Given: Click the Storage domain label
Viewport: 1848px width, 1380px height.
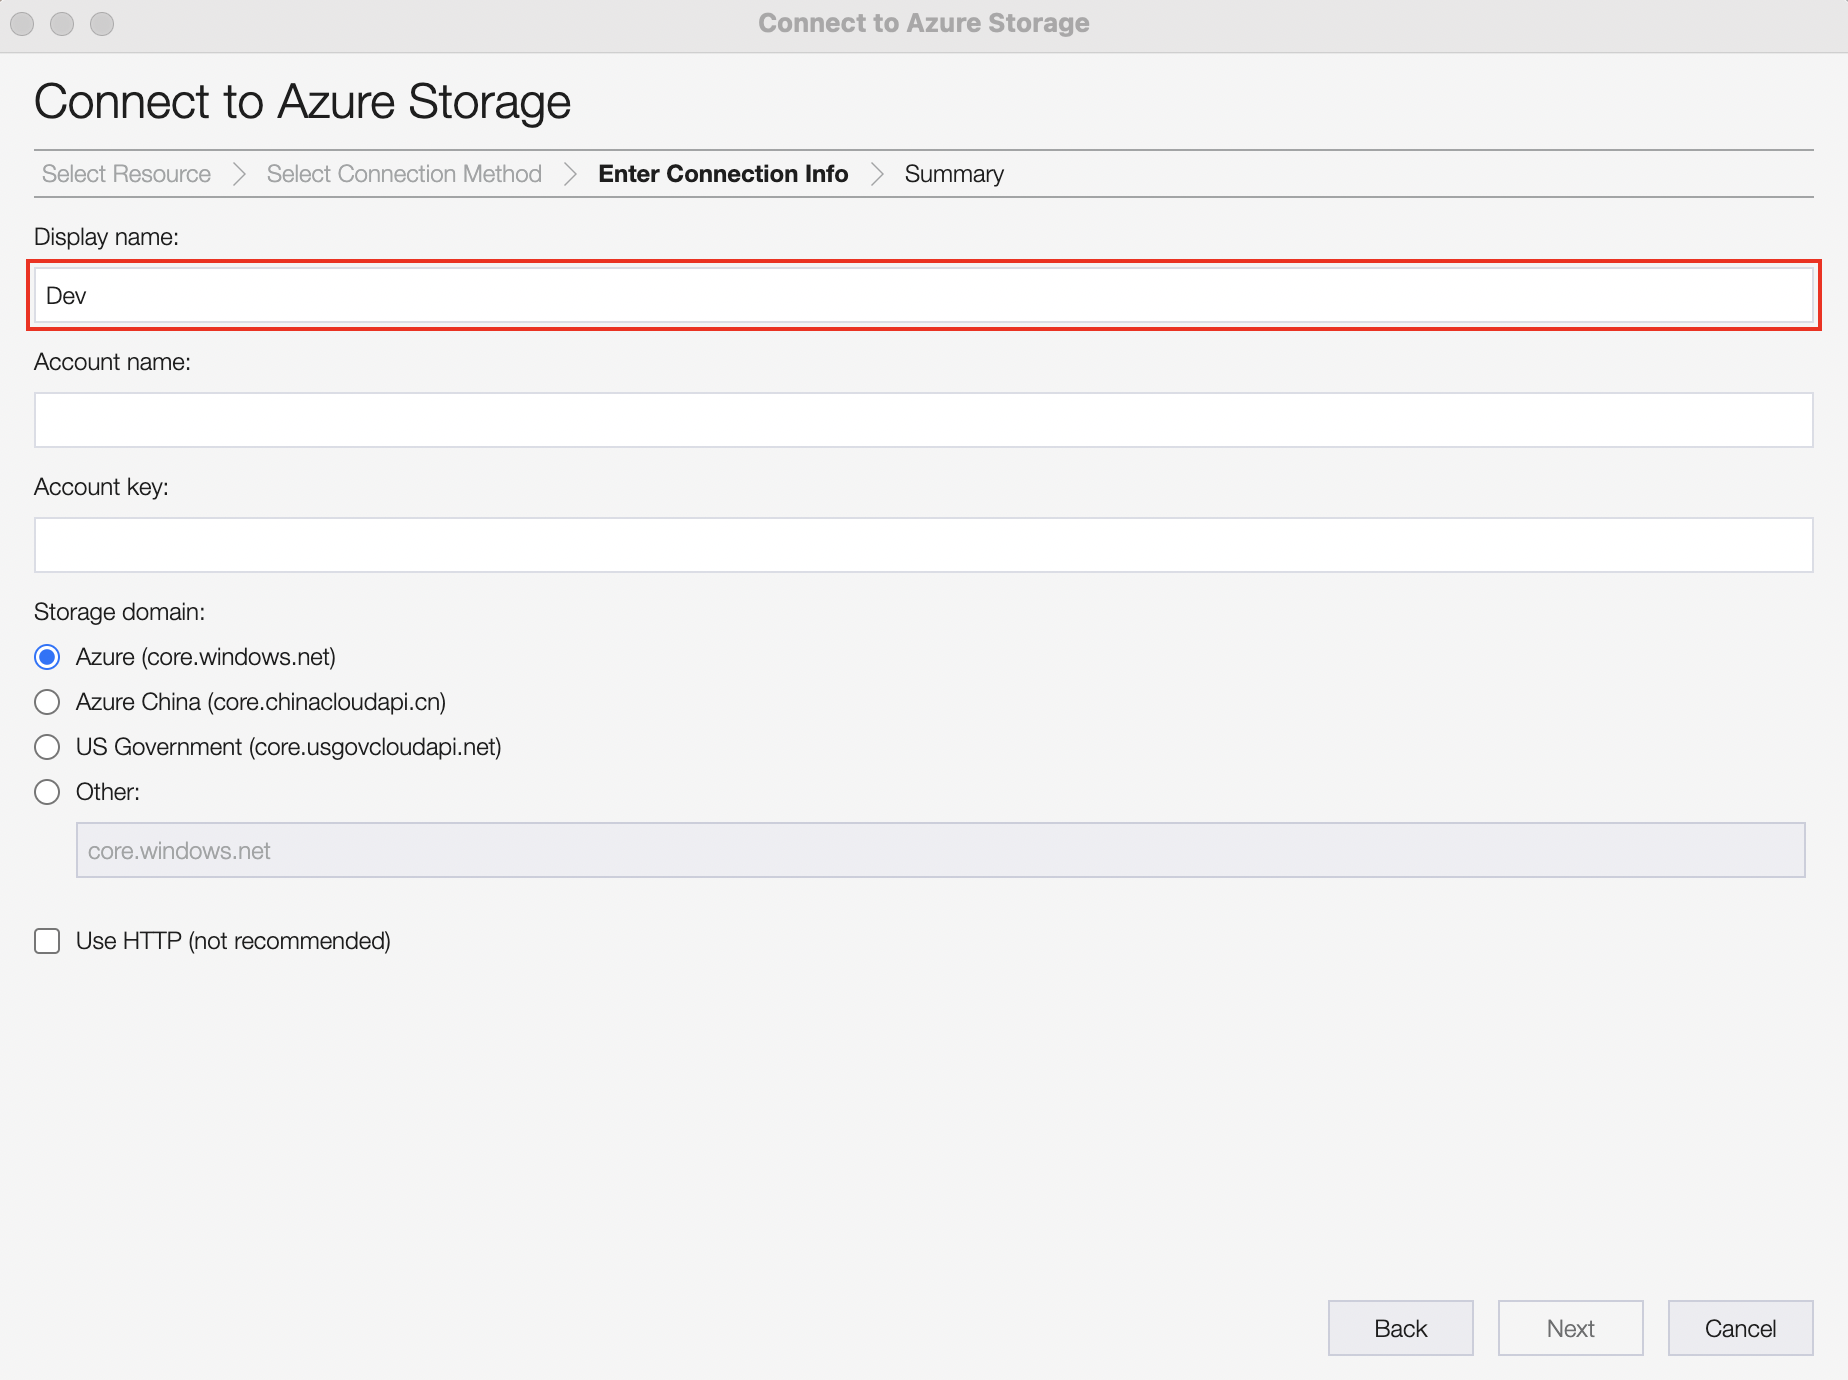Looking at the screenshot, I should (119, 611).
